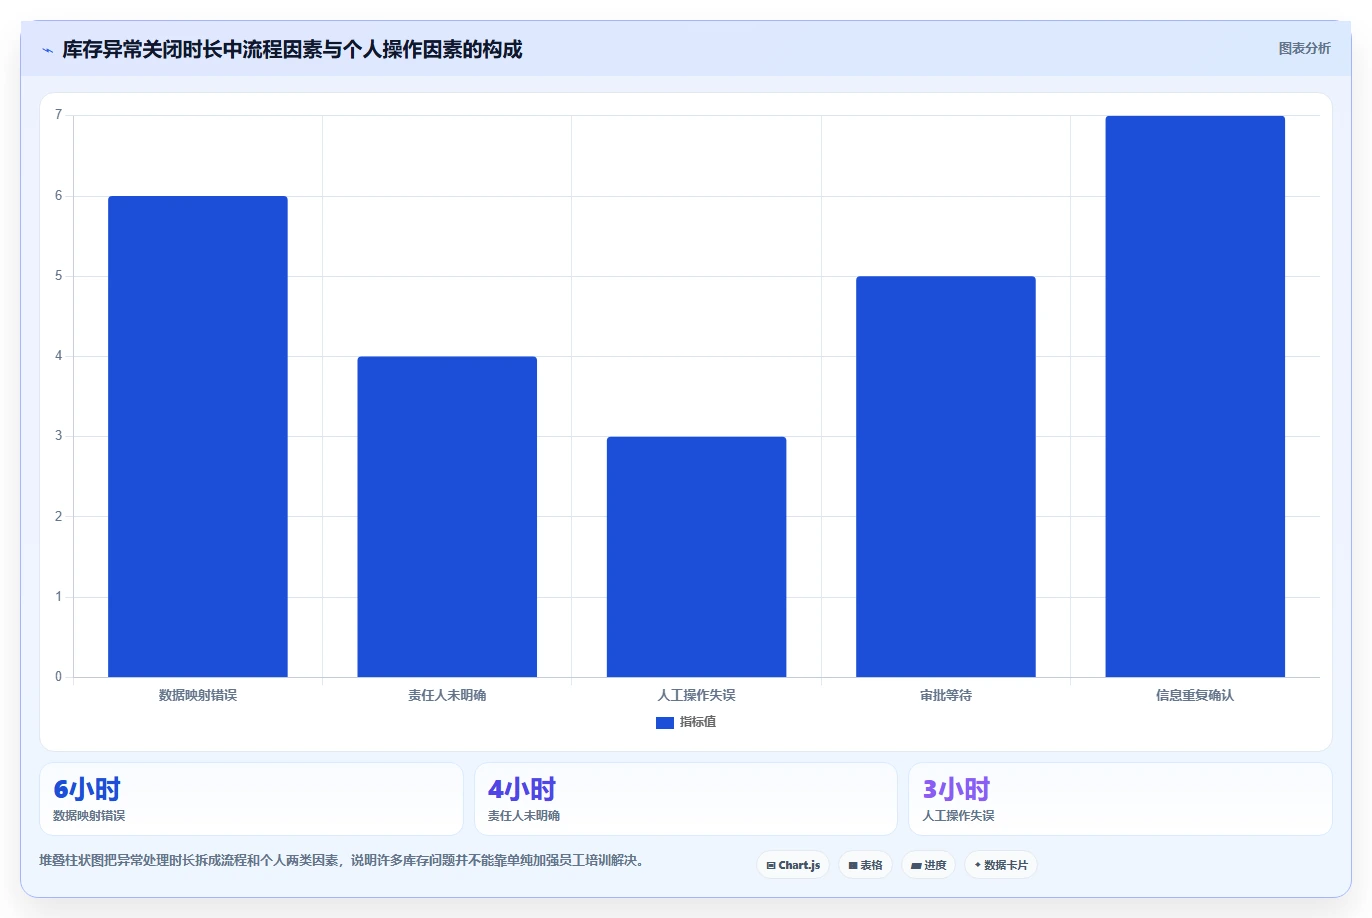Viewport: 1372px width, 918px height.
Task: Click the Chart.js tag button
Action: pos(793,865)
